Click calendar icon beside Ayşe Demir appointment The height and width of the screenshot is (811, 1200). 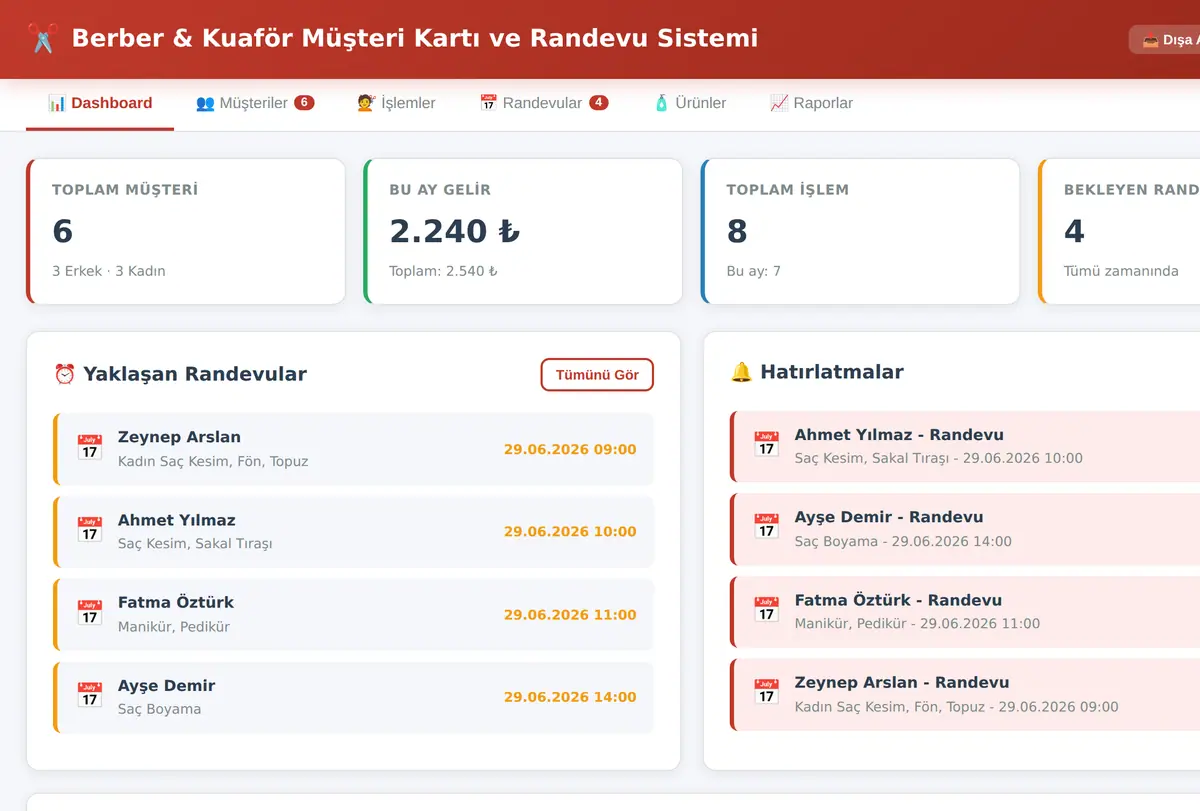(x=90, y=696)
